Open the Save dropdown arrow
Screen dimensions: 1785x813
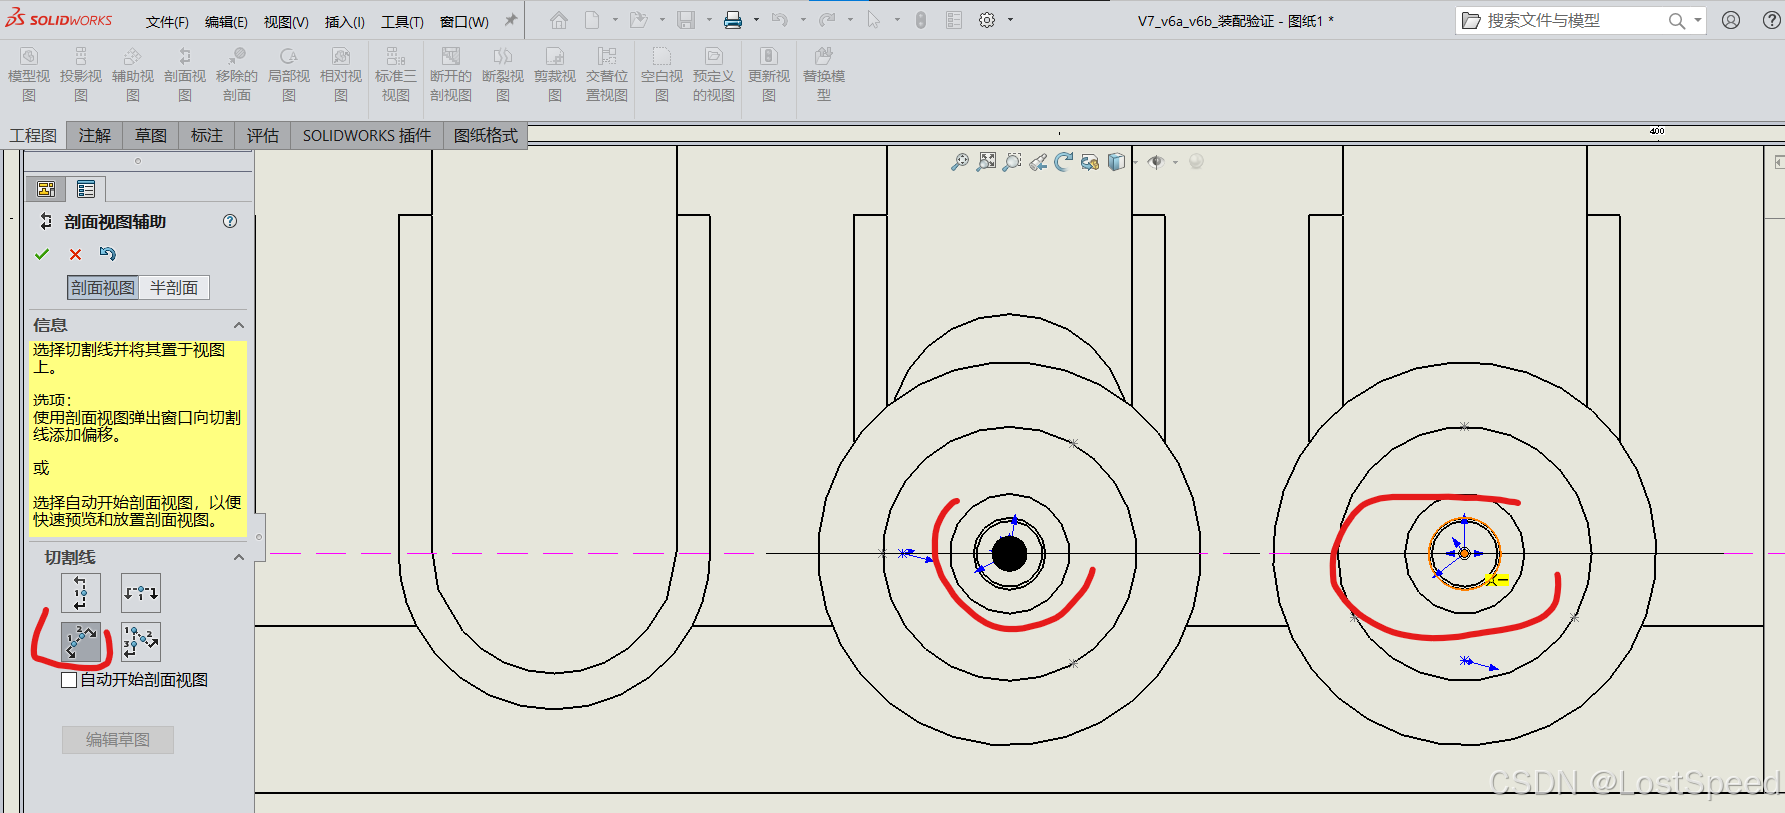click(x=709, y=20)
